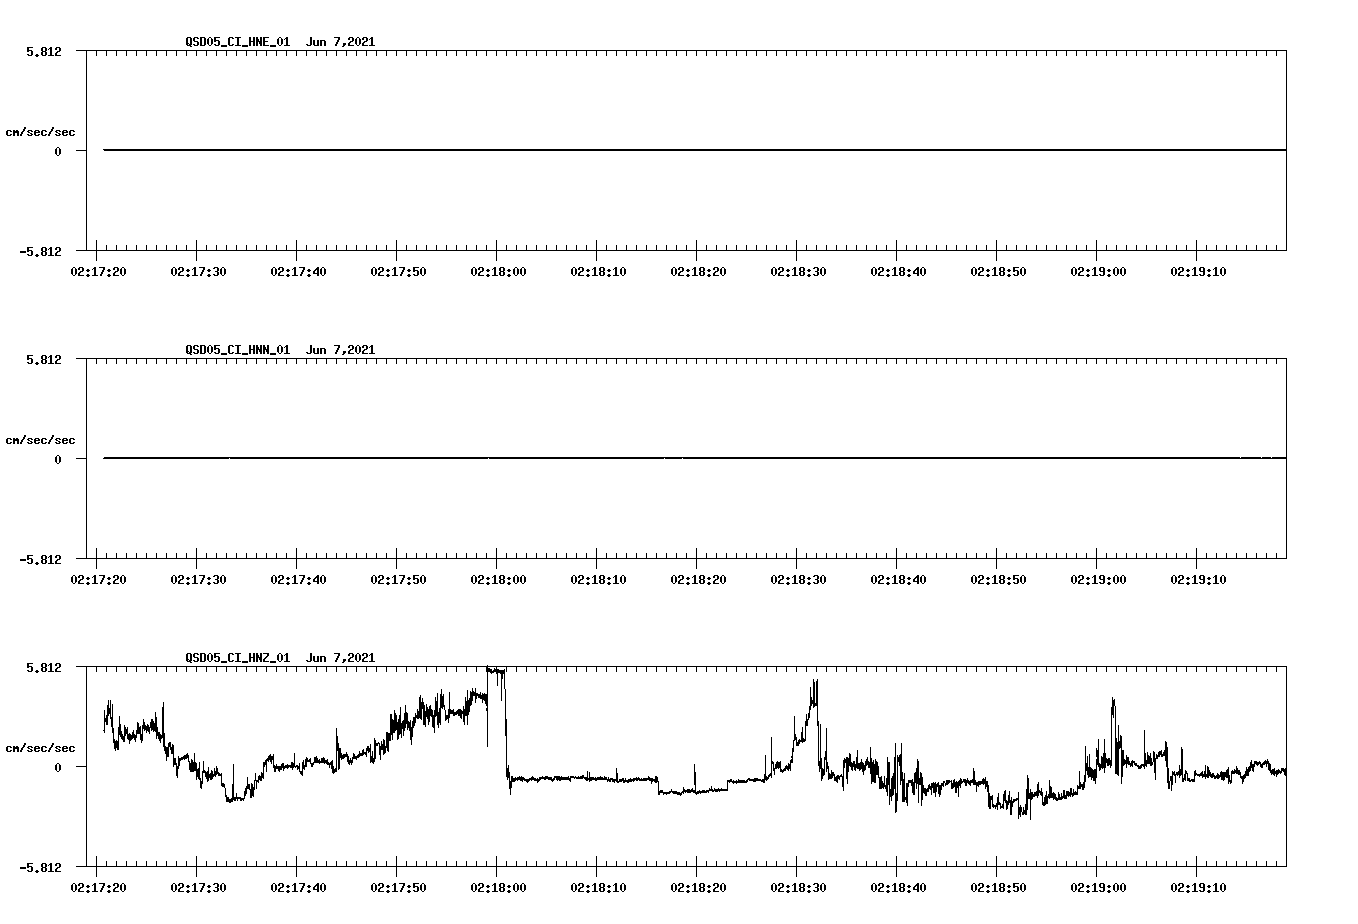Select the 5.812 upper limit on HNE plot
This screenshot has width=1358, height=924.
pos(43,51)
